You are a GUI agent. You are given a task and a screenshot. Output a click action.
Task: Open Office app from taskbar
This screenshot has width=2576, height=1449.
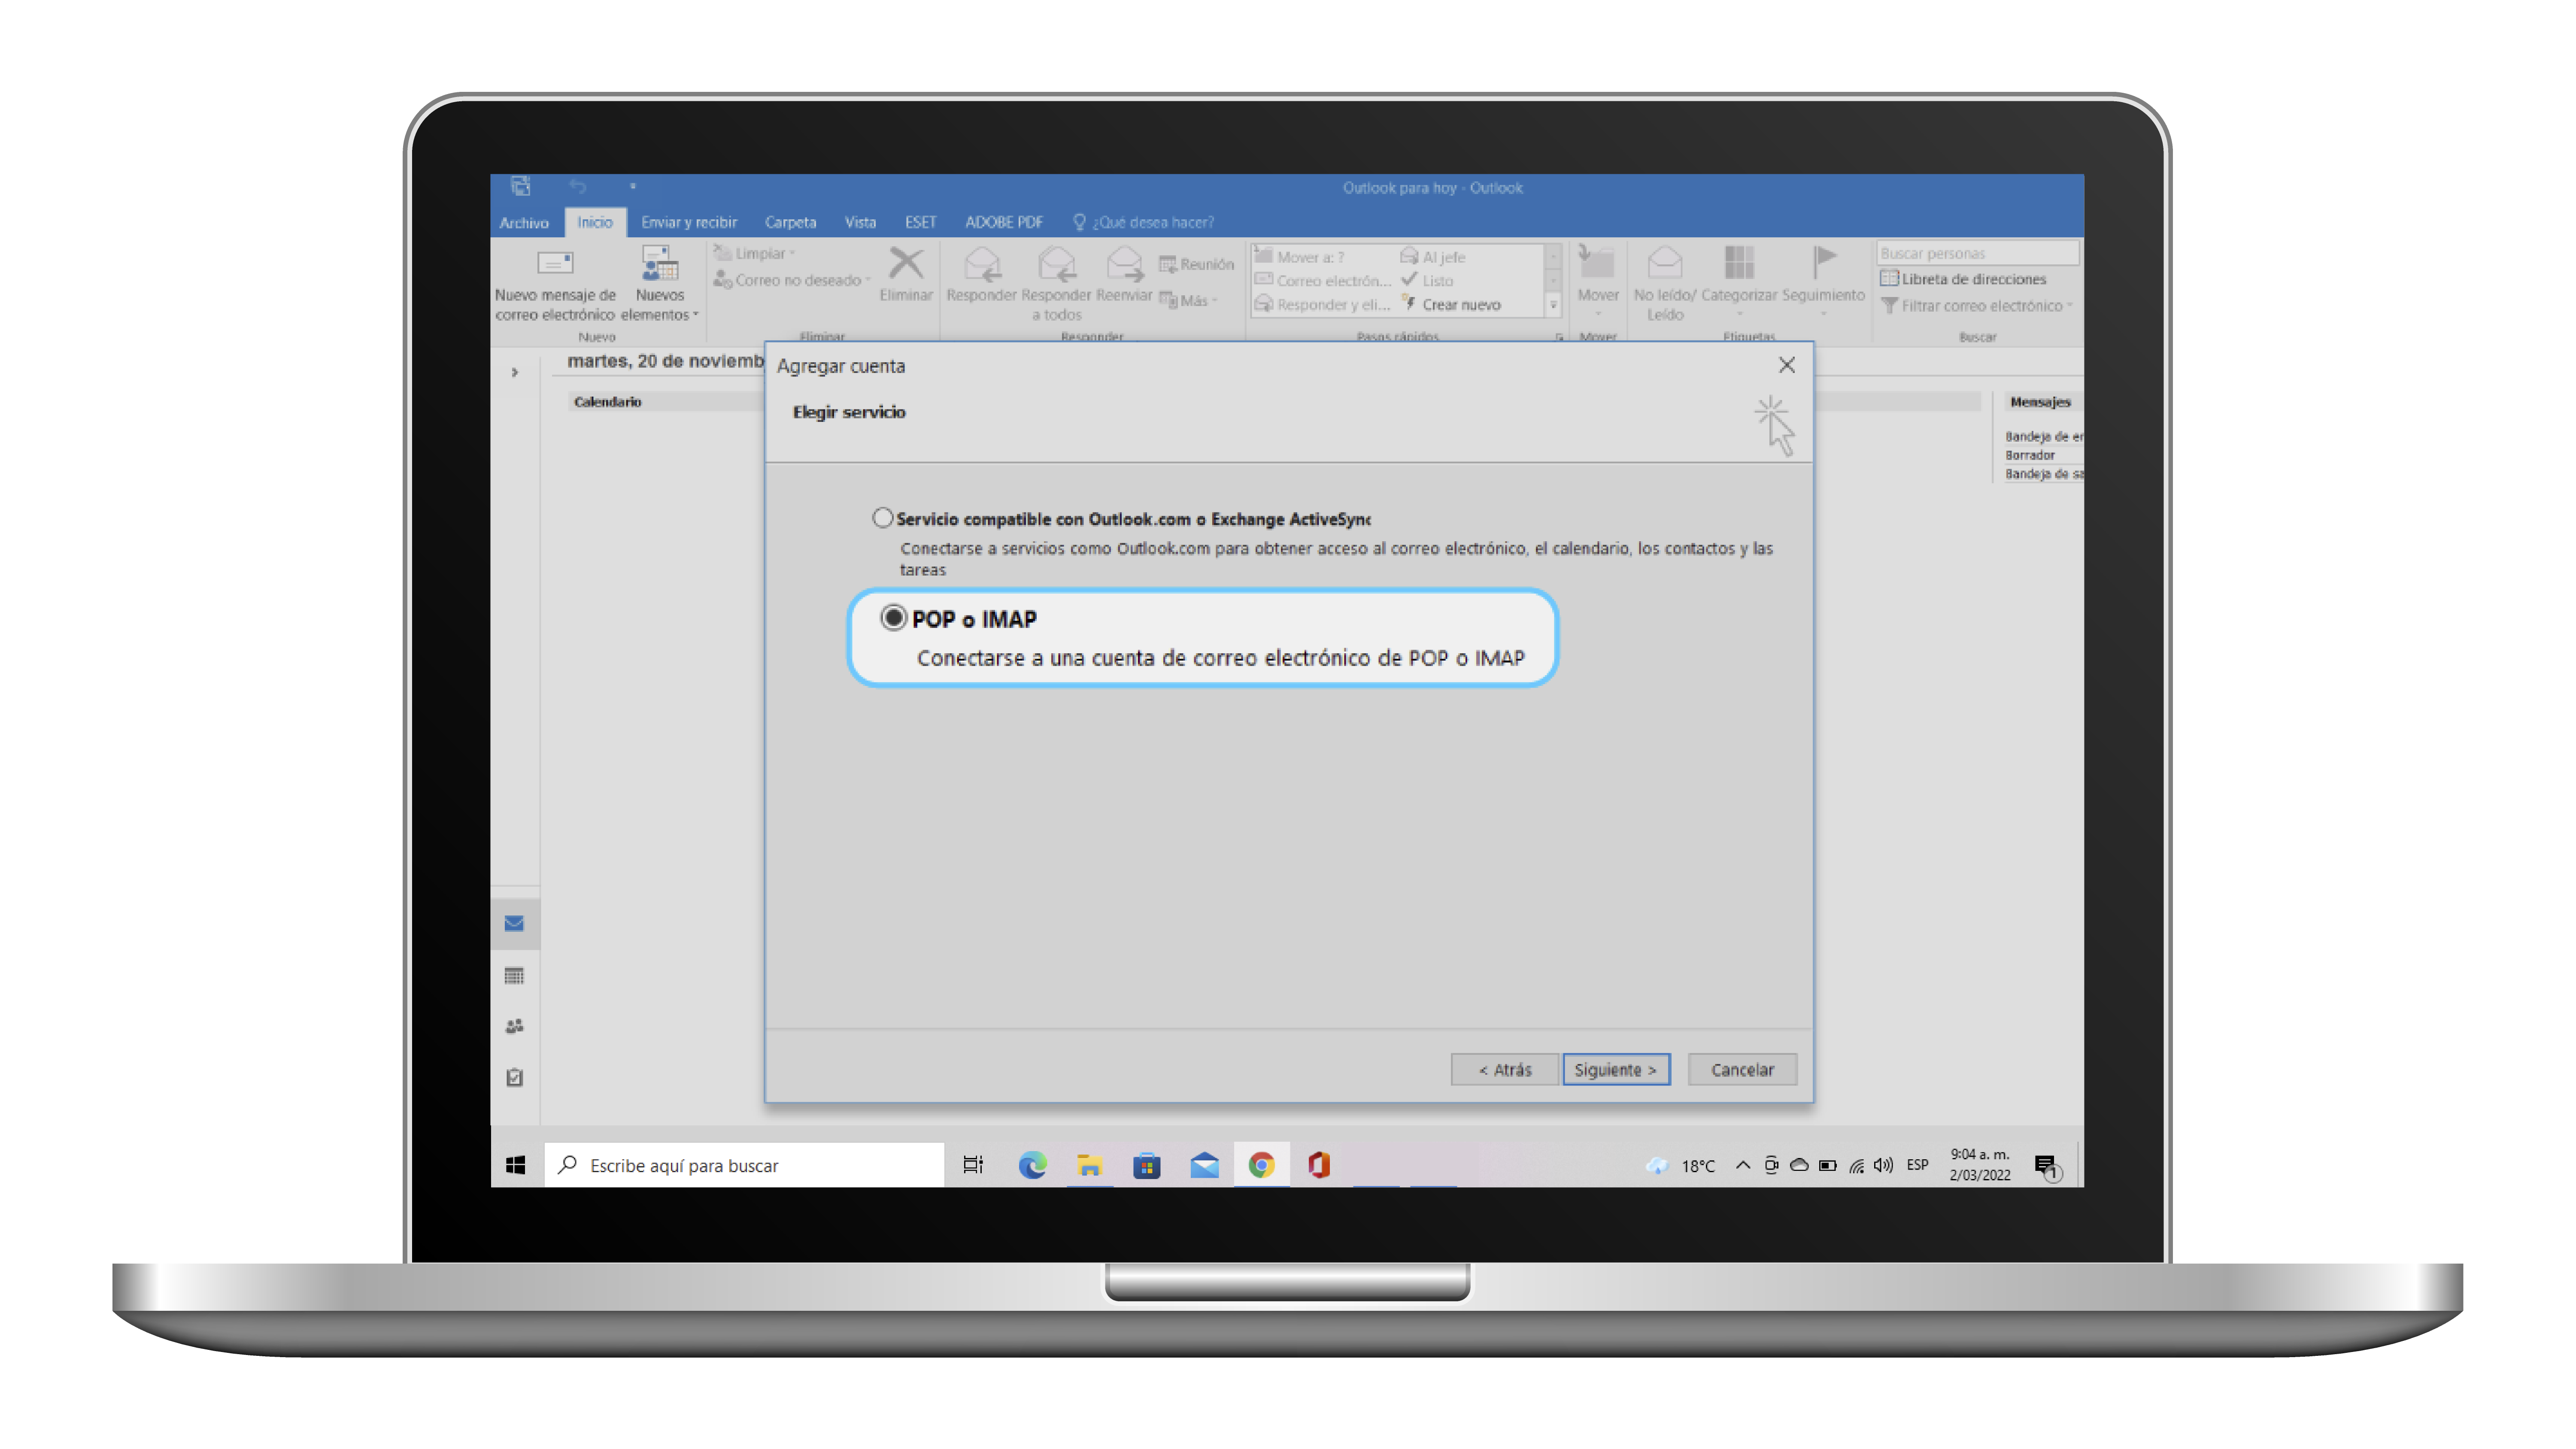pos(1319,1165)
